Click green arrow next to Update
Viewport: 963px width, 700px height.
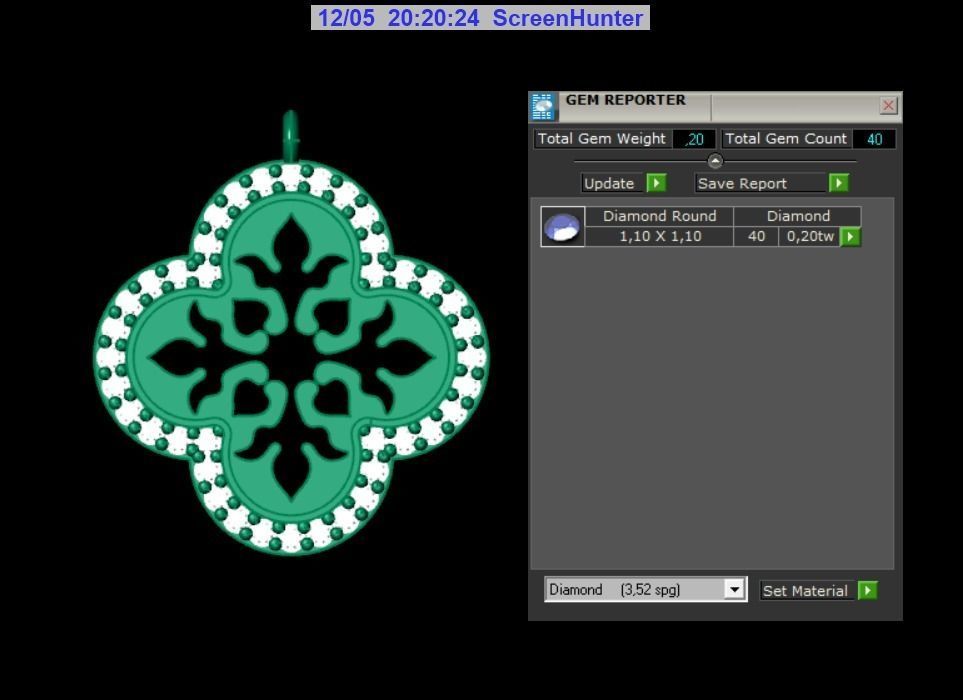[x=657, y=183]
